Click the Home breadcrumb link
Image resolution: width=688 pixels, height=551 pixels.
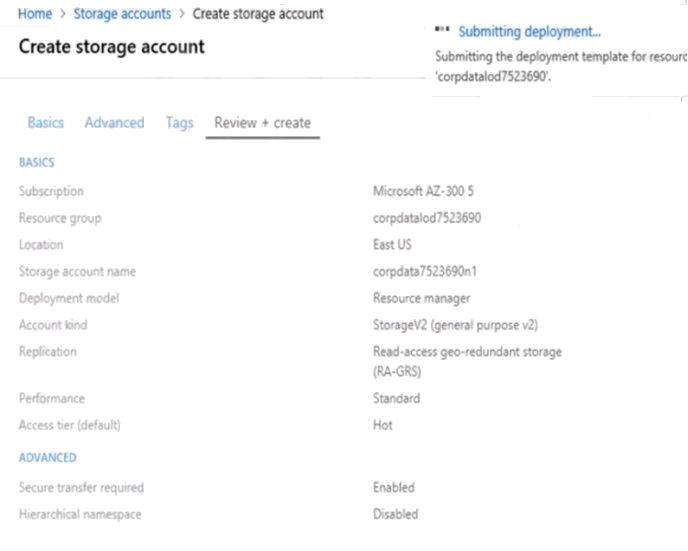(35, 14)
